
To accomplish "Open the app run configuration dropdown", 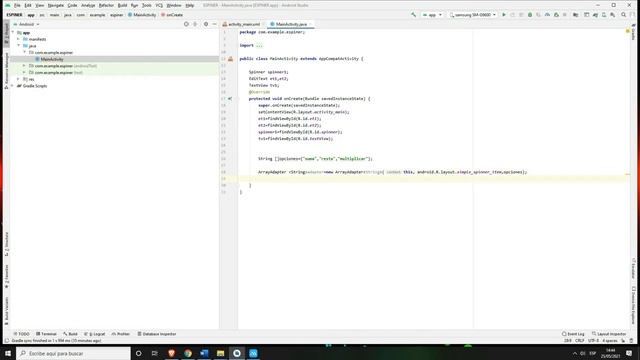I will 432,15.
